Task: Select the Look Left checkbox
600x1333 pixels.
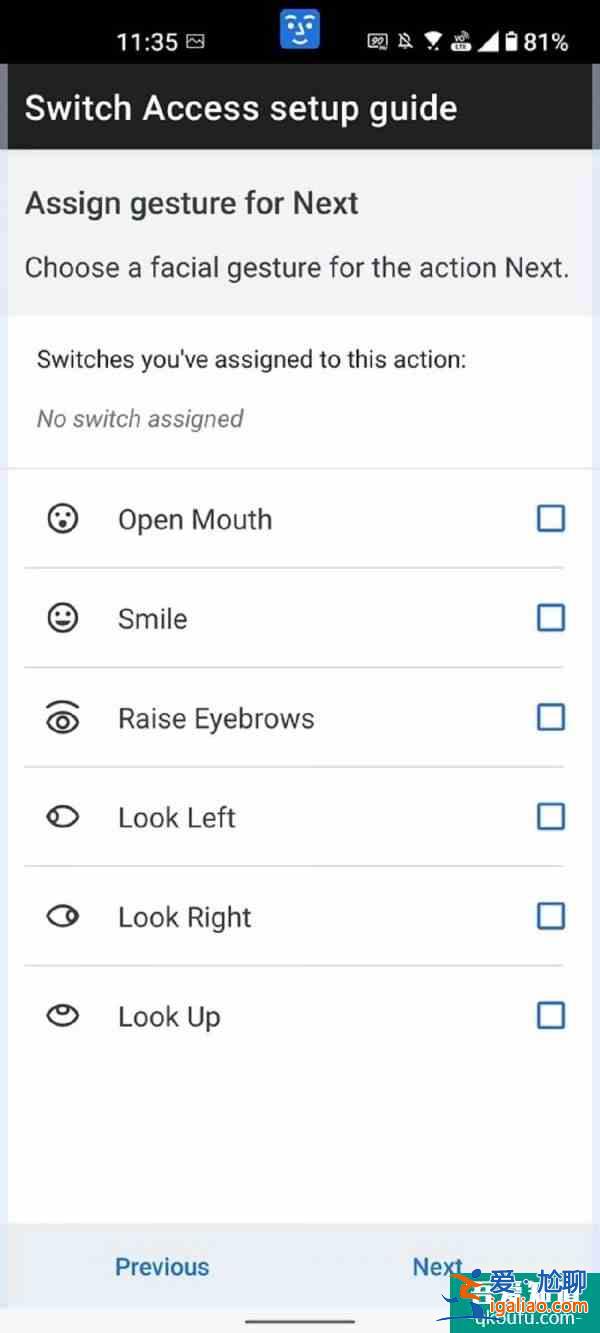Action: click(x=551, y=817)
